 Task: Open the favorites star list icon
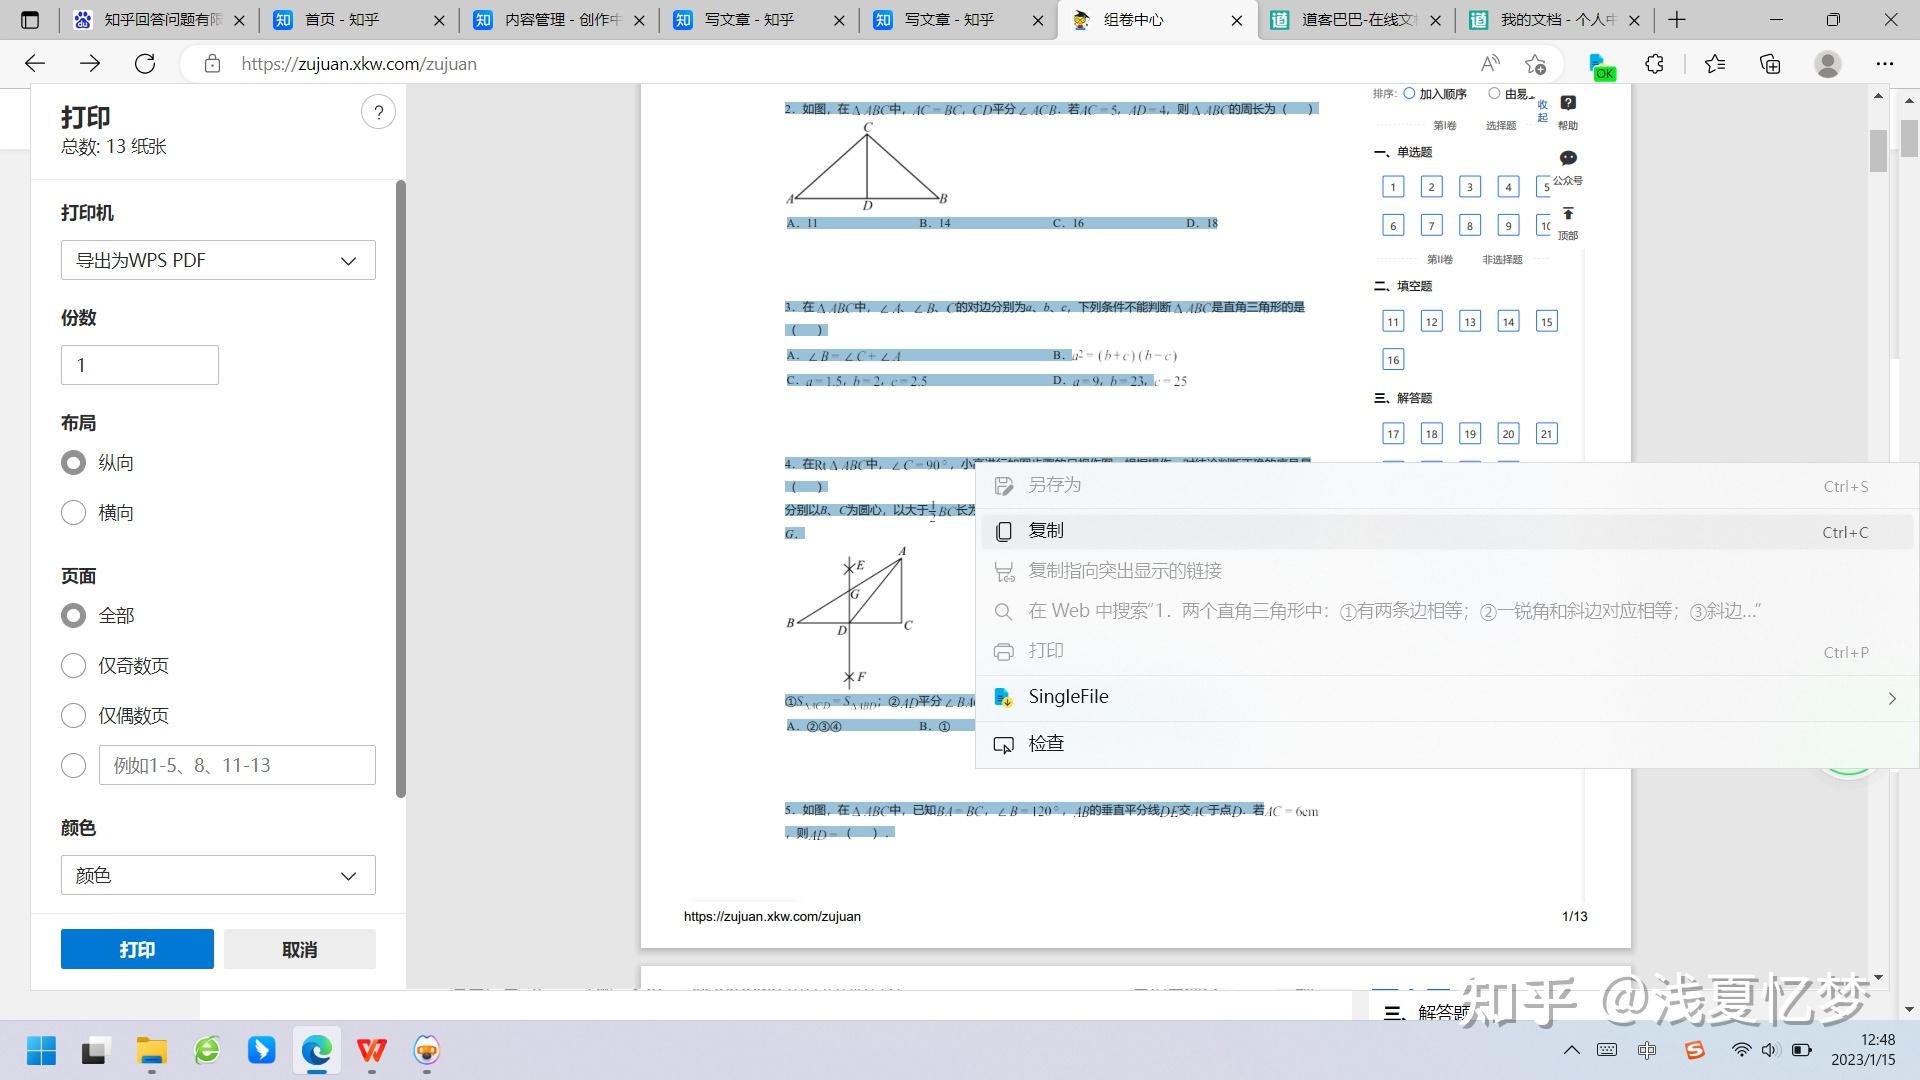coord(1714,64)
